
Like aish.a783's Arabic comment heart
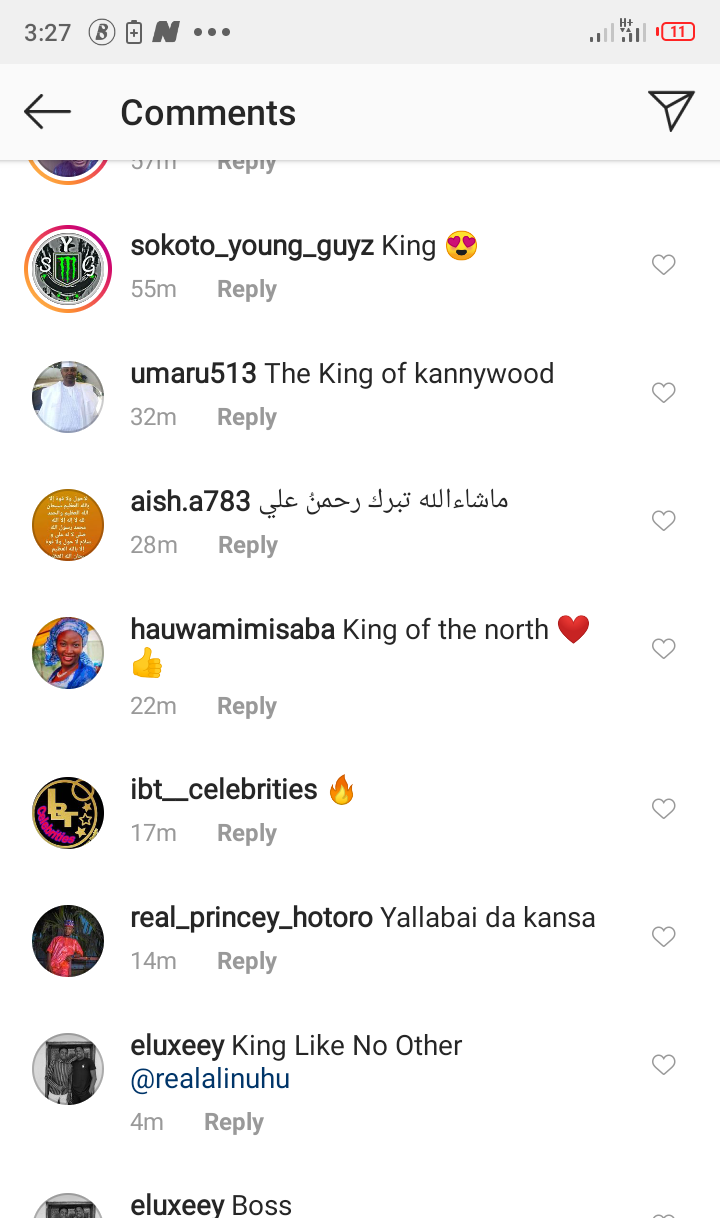[663, 521]
